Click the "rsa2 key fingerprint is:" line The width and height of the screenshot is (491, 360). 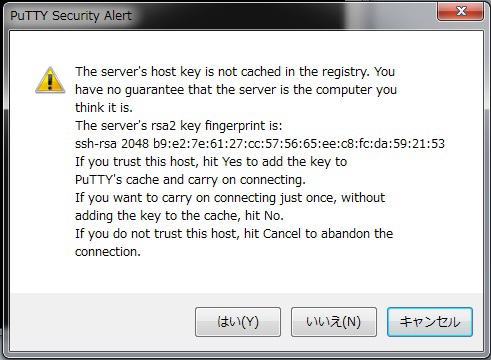pyautogui.click(x=179, y=126)
